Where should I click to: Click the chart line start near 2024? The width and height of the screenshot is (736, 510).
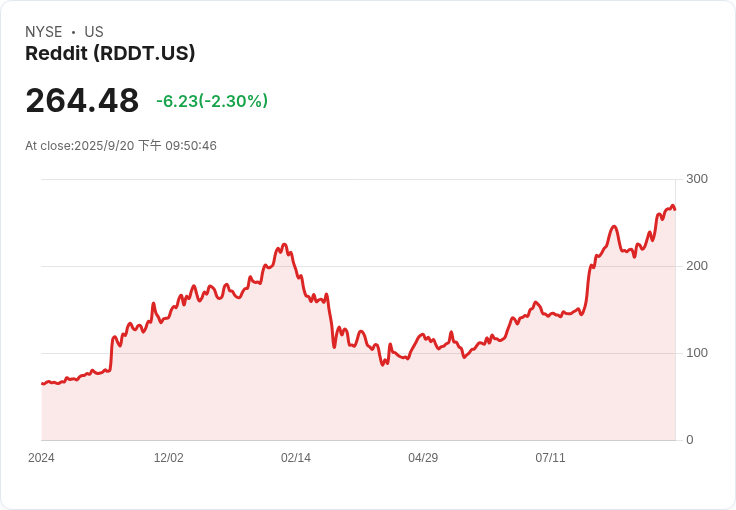[42, 383]
